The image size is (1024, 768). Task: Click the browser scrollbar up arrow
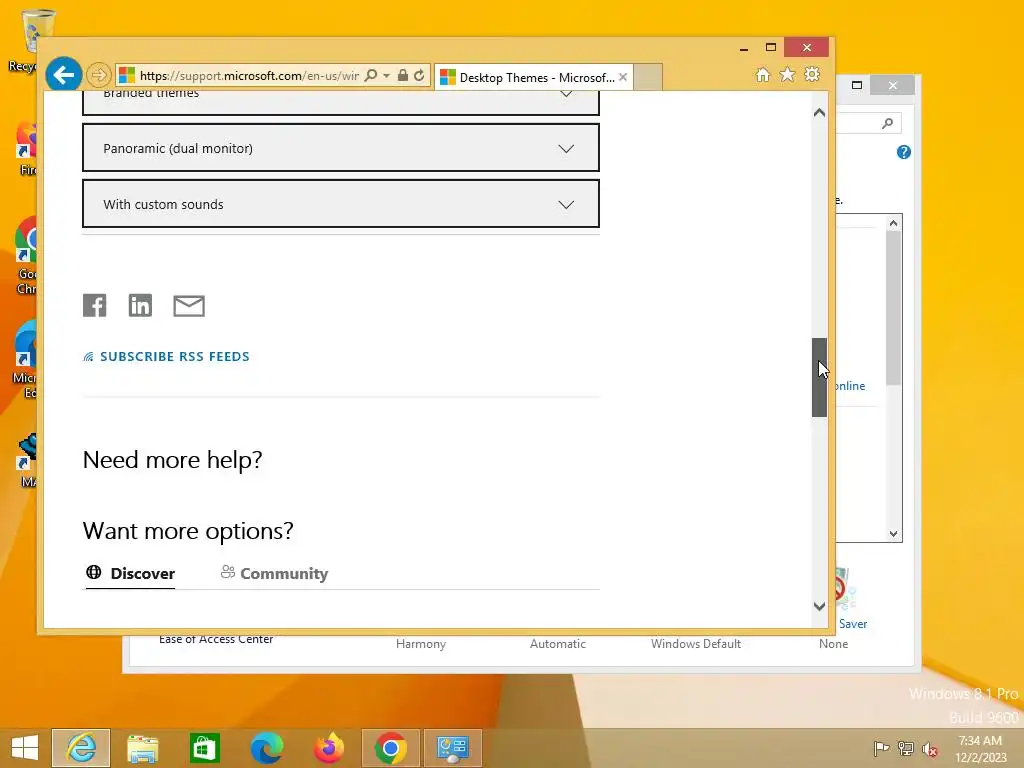pos(820,113)
